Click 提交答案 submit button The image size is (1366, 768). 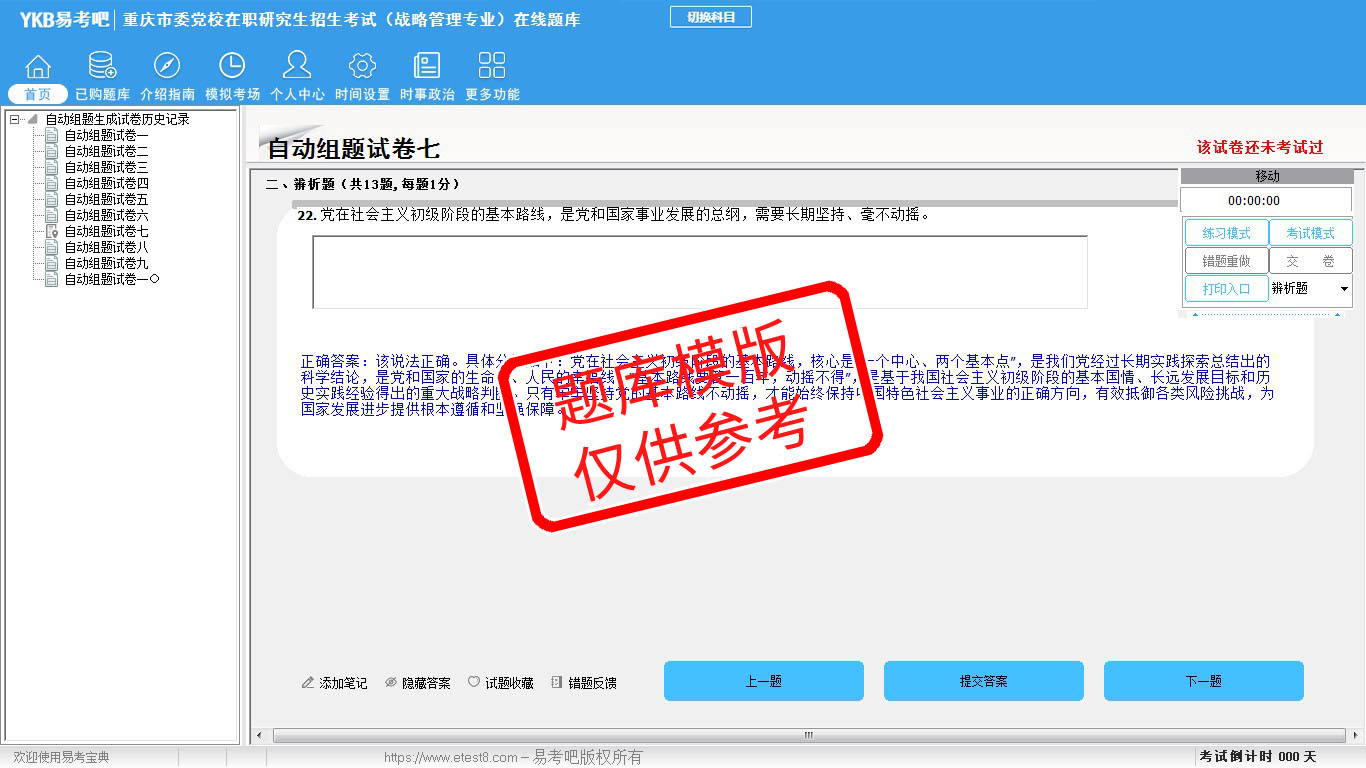point(983,681)
